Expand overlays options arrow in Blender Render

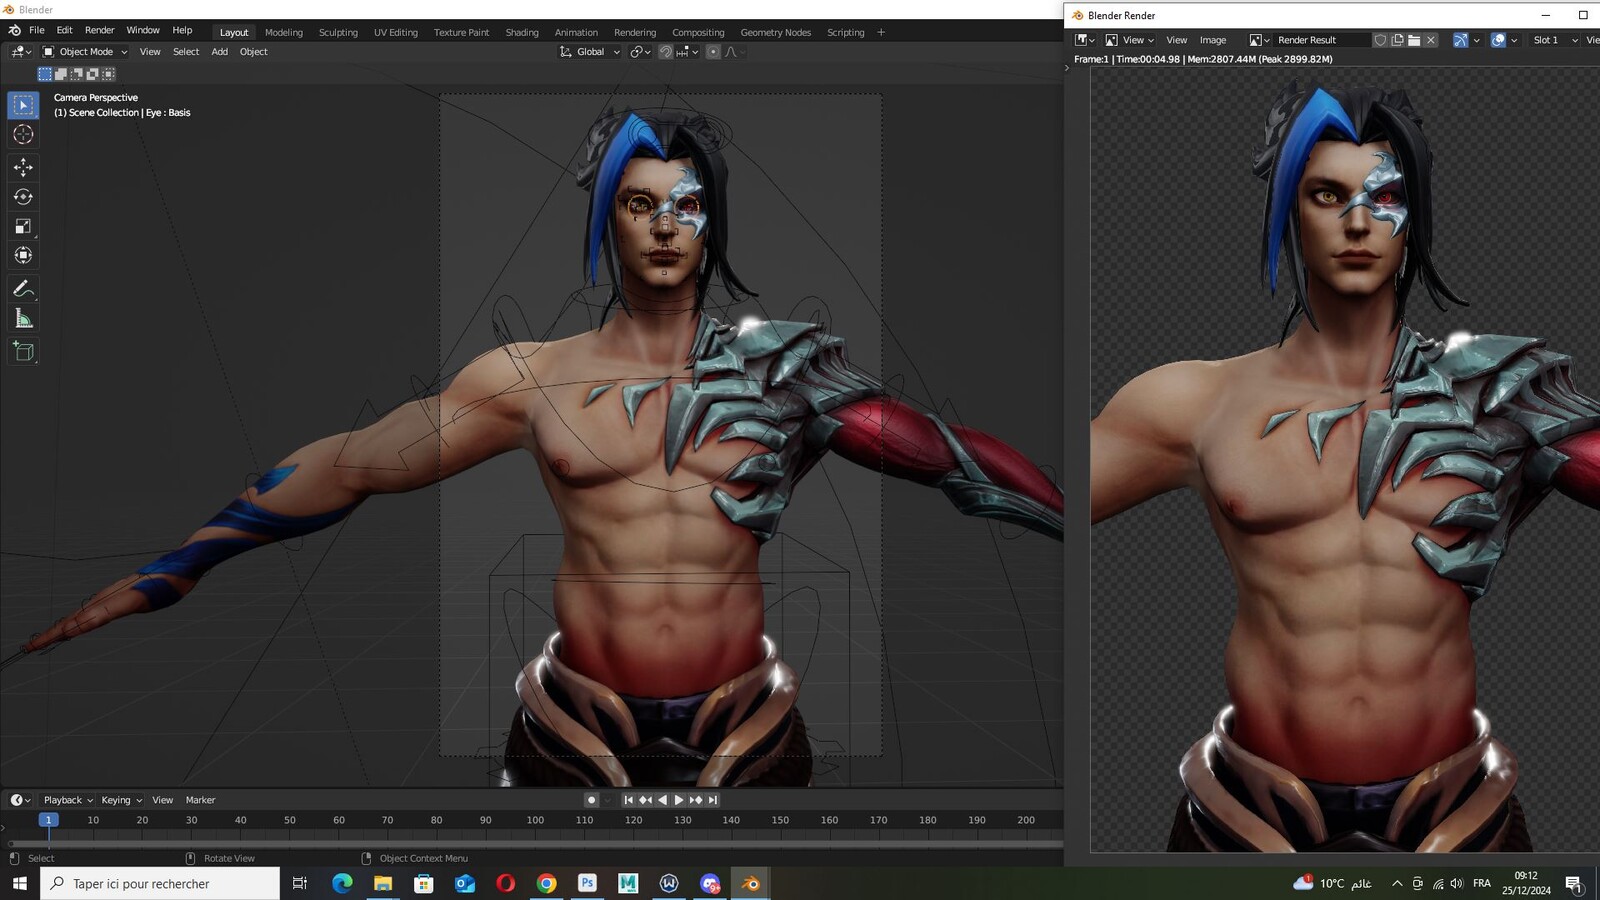tap(1514, 40)
